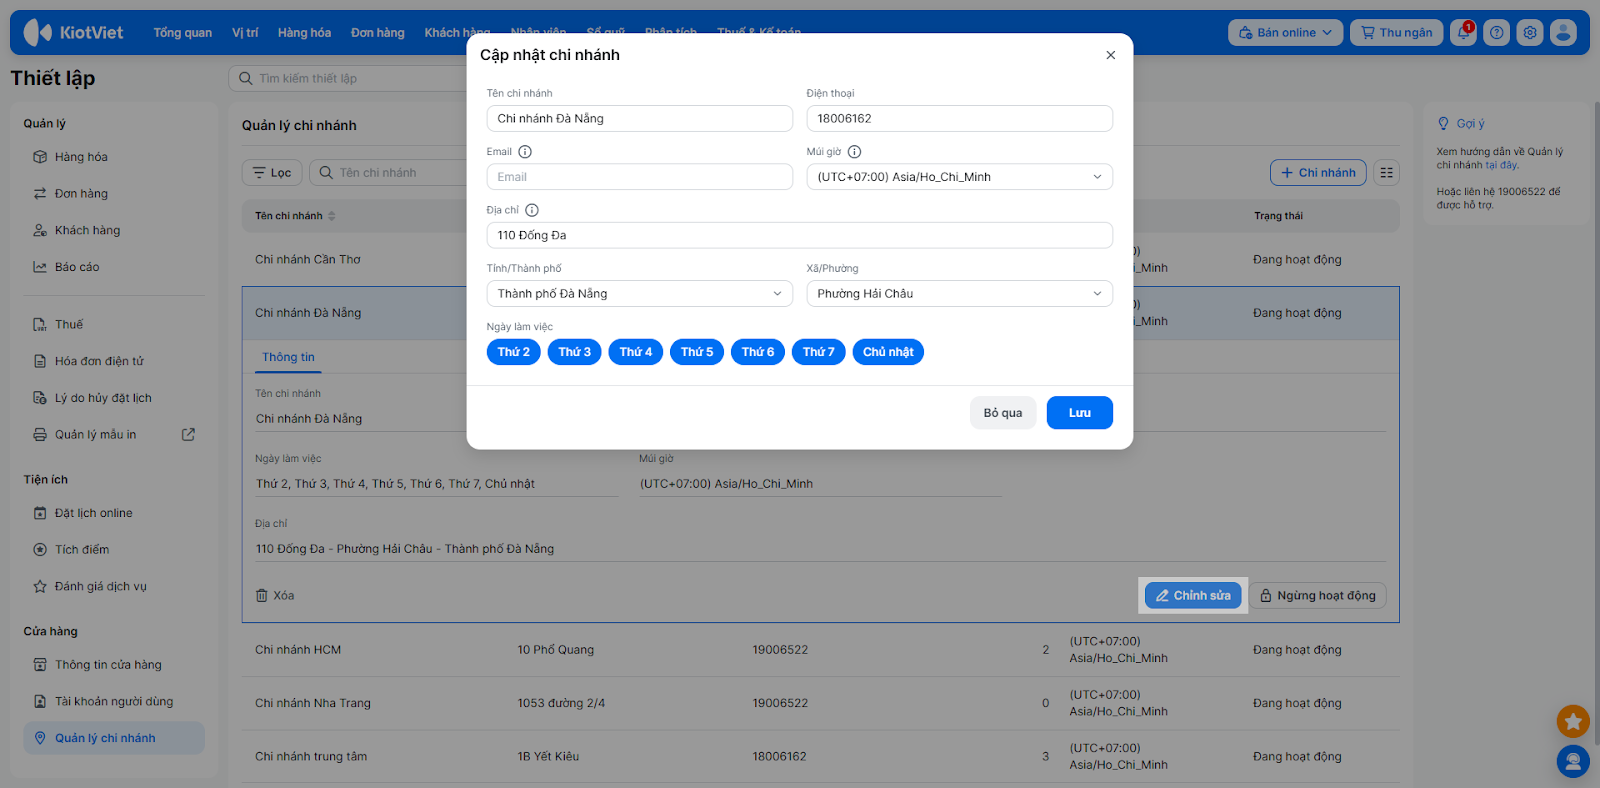The image size is (1600, 788).
Task: Open the settings gear icon
Action: tap(1529, 33)
